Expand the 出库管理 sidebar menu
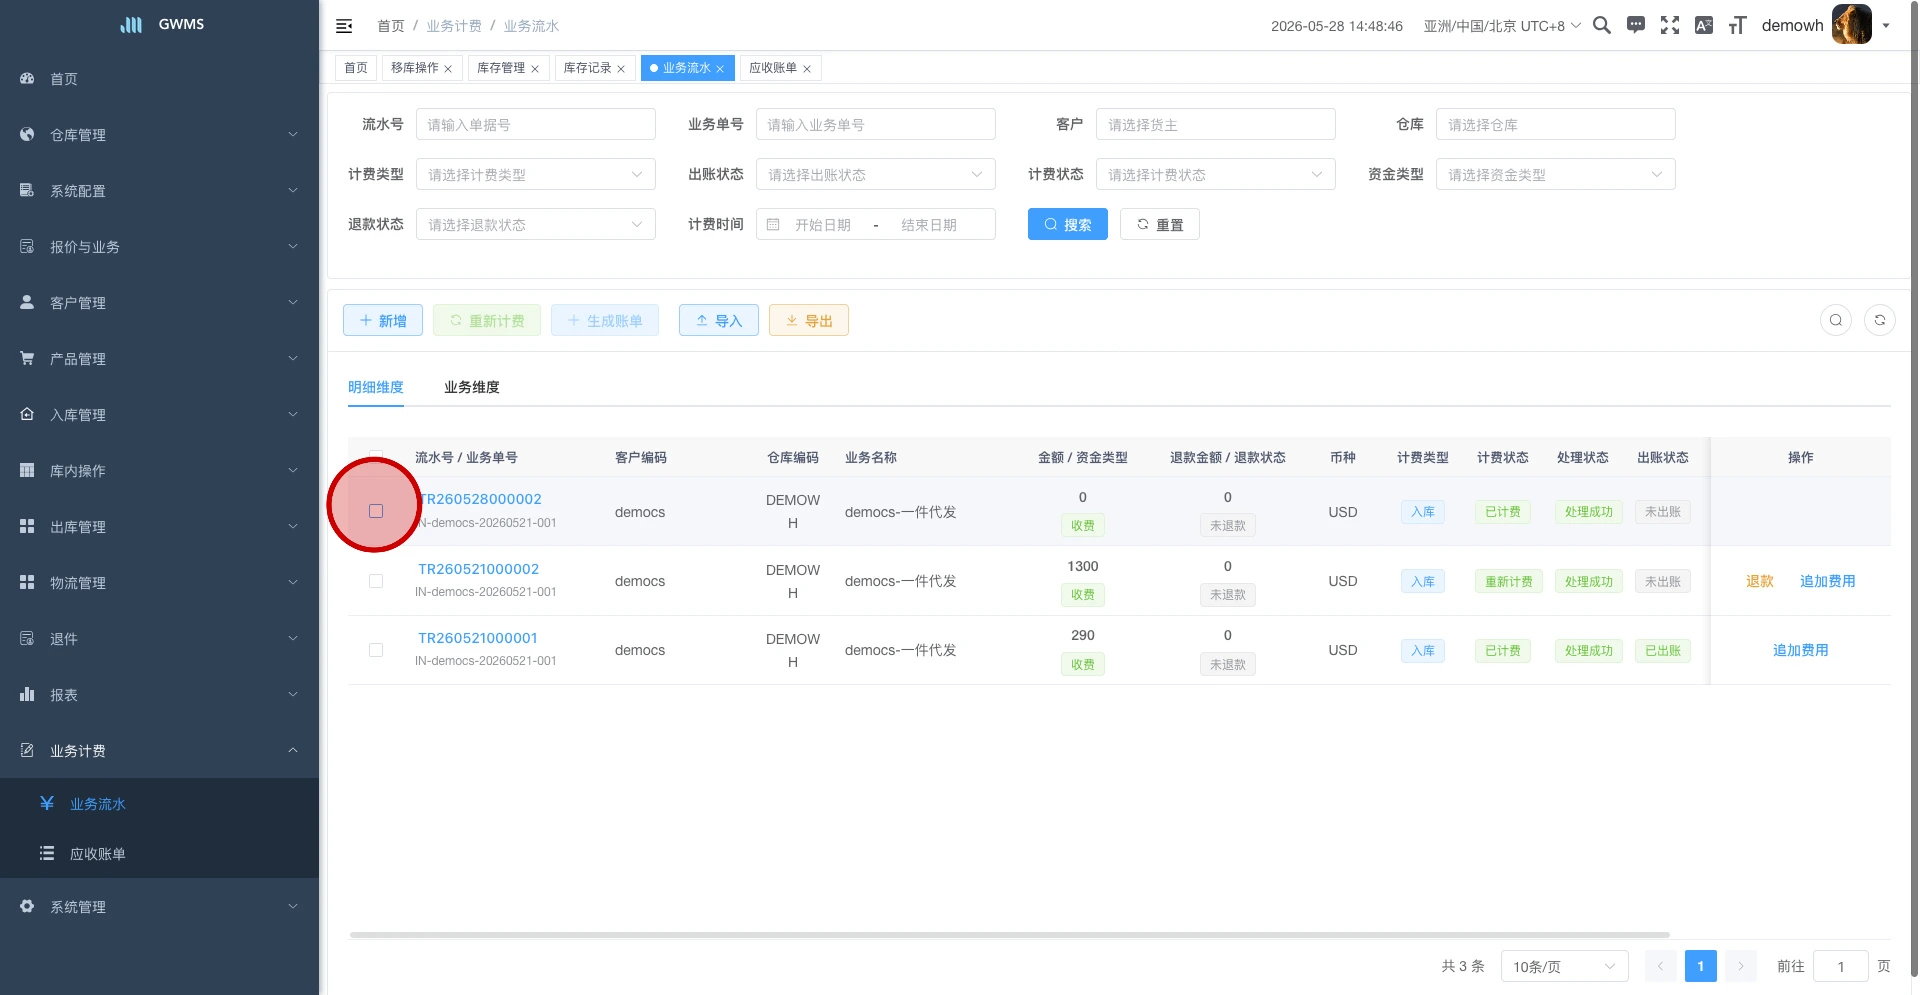The height and width of the screenshot is (995, 1920). [x=159, y=527]
